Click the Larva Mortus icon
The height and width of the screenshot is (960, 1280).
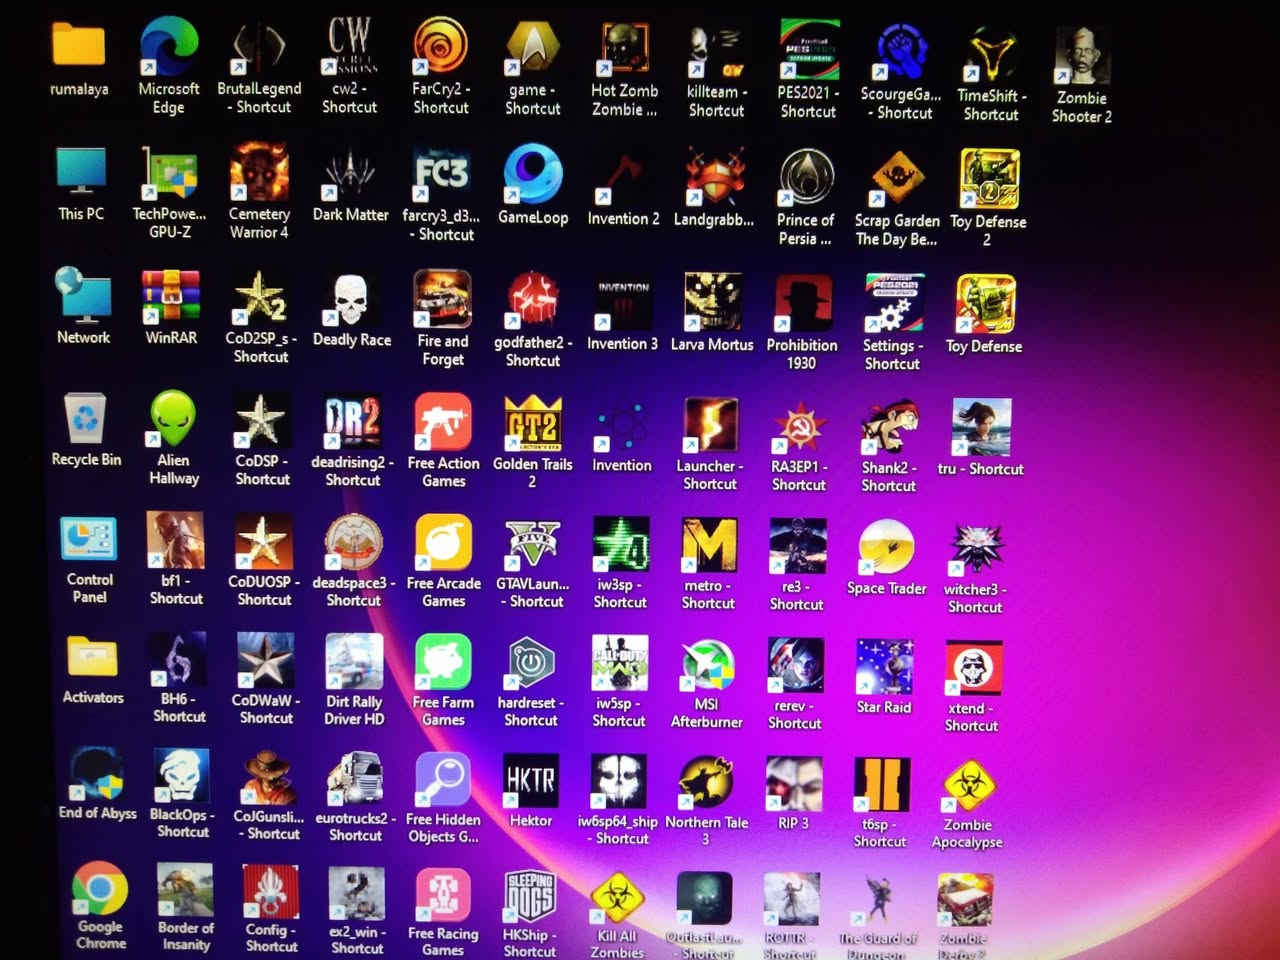click(712, 301)
